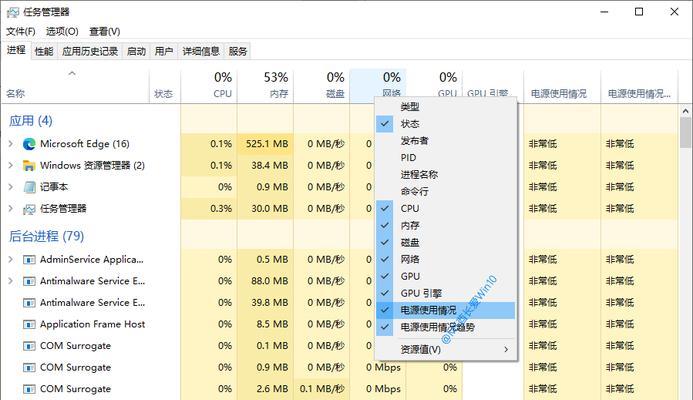Click the 任务管理器 process row icon

[x=29, y=209]
